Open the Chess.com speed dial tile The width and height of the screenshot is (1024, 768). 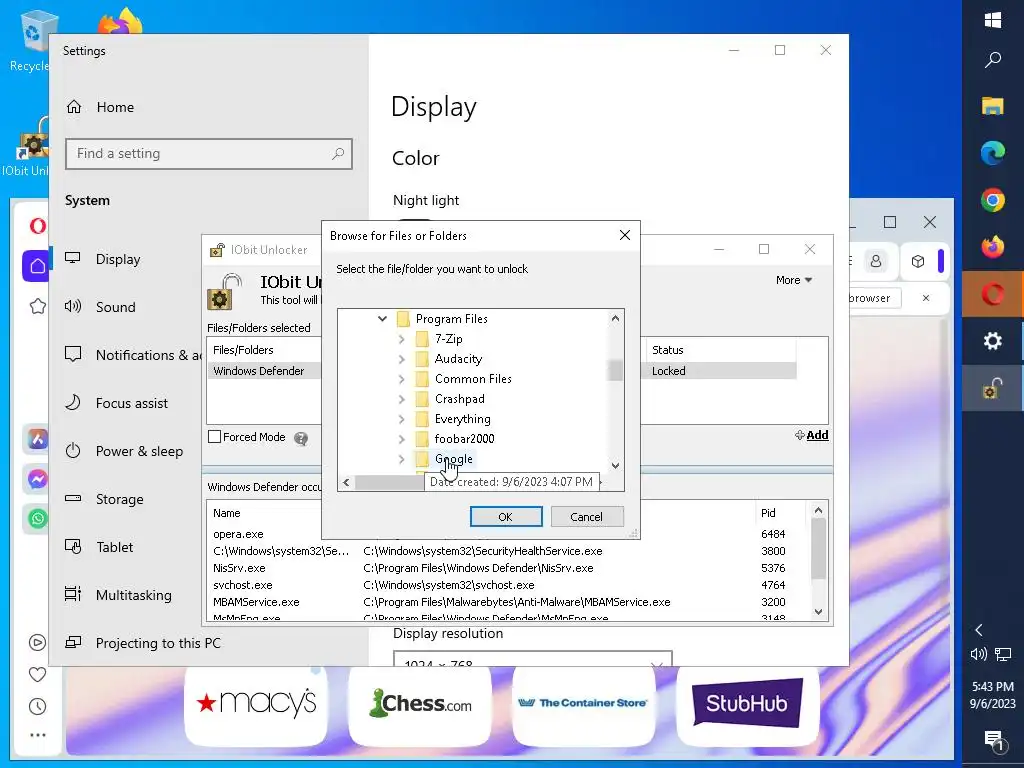(420, 704)
